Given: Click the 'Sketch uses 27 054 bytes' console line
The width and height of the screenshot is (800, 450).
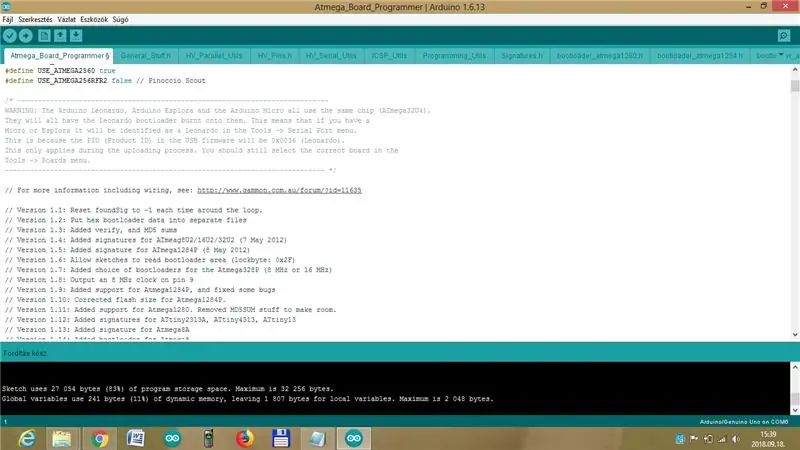Looking at the screenshot, I should (x=168, y=389).
